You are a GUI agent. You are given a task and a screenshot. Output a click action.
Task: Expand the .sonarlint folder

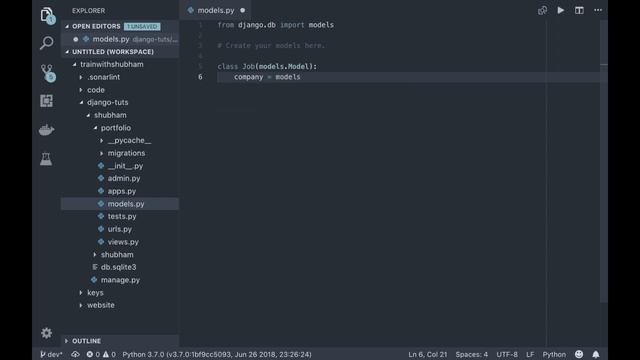81,77
